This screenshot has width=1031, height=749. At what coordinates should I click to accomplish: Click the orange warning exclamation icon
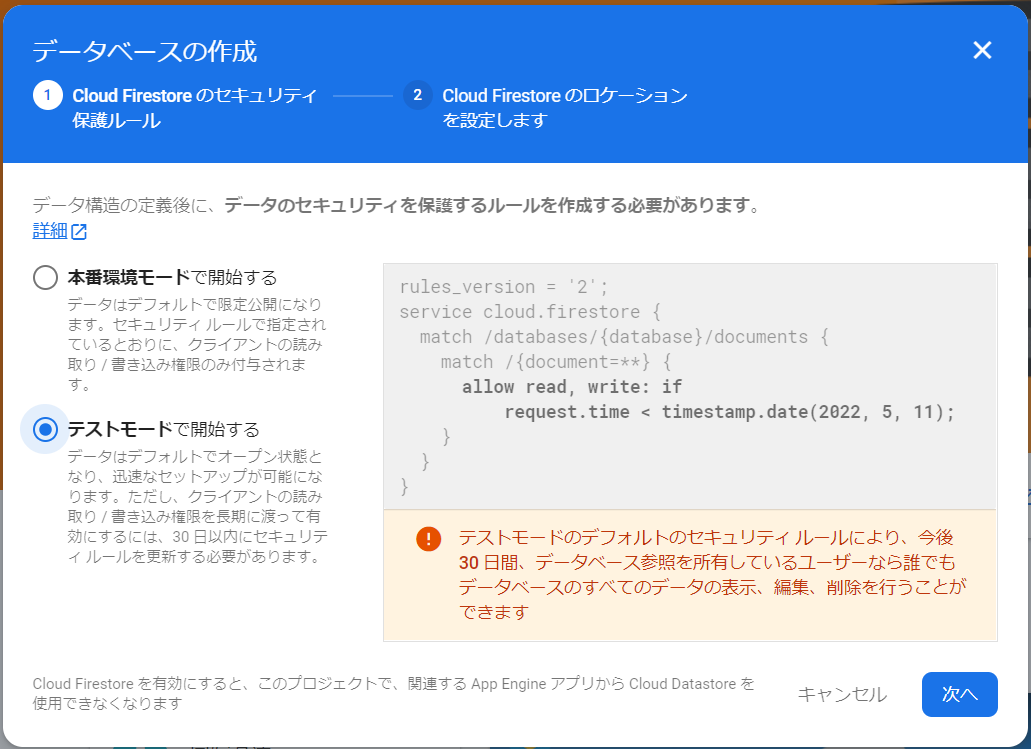[x=429, y=539]
